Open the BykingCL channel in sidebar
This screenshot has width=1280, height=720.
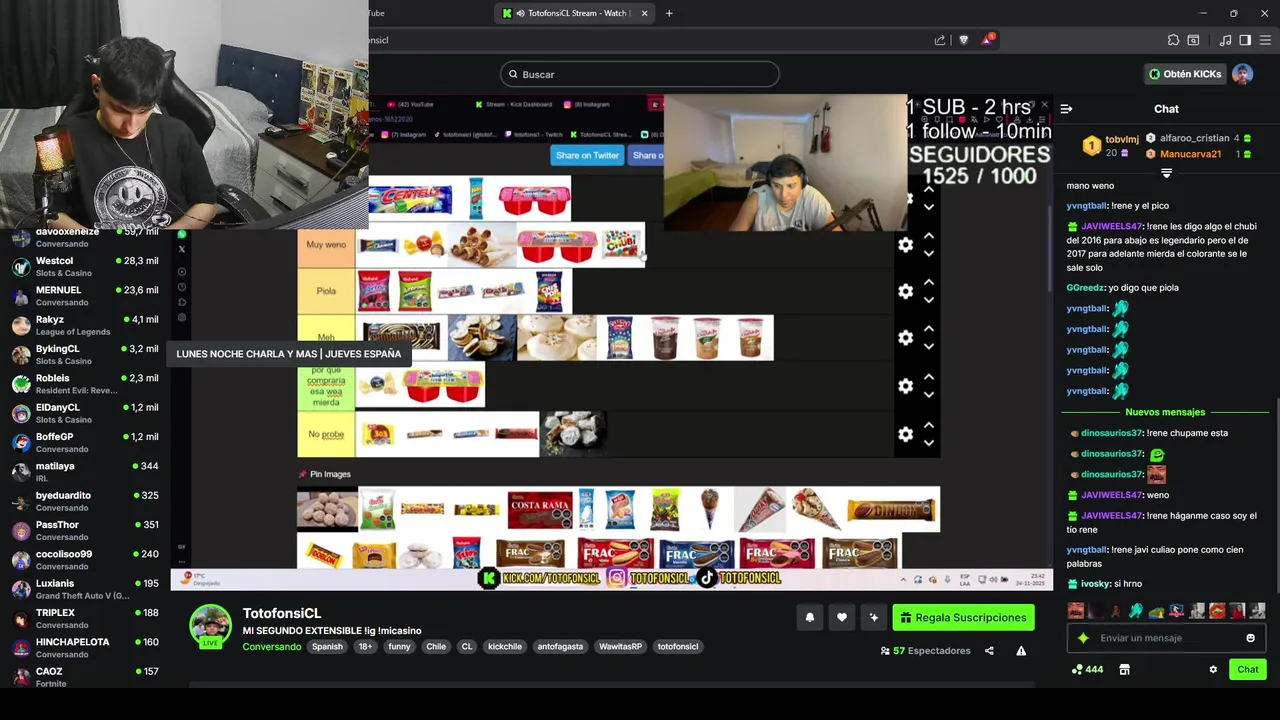pos(84,354)
